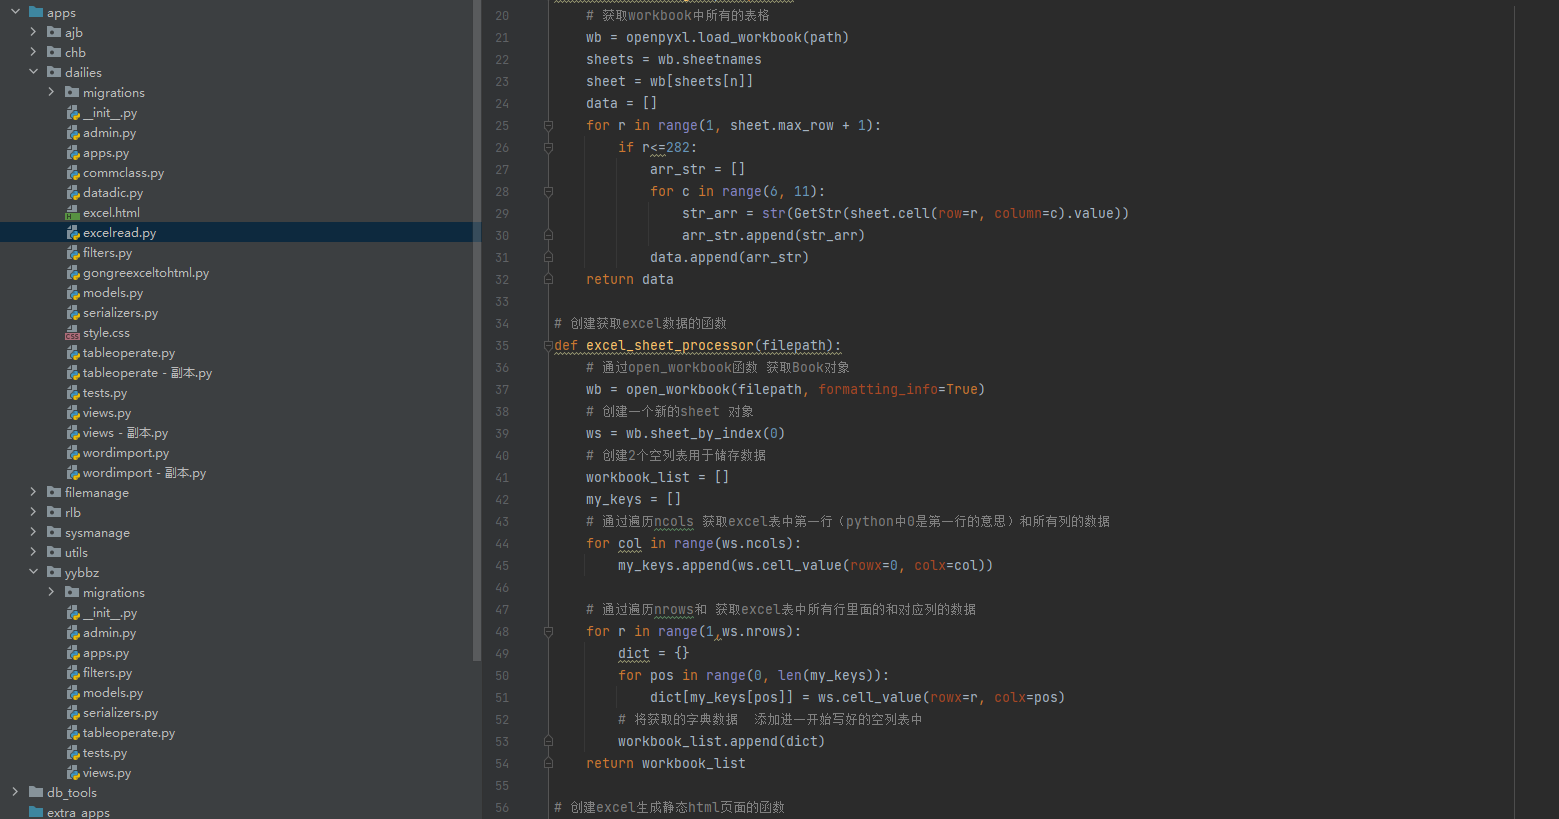Click the yybbz folder icon
The image size is (1559, 819).
tap(54, 572)
